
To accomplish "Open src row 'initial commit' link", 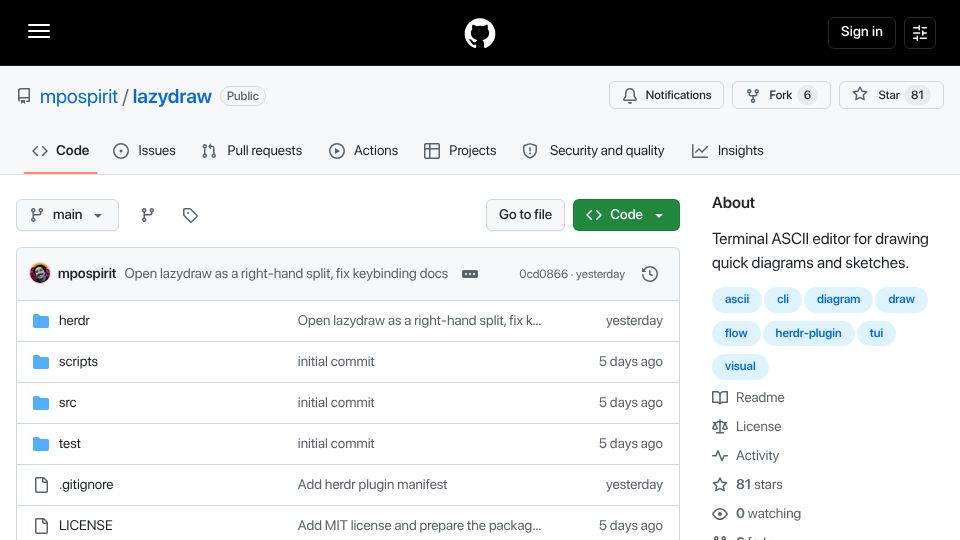I will pyautogui.click(x=336, y=403).
